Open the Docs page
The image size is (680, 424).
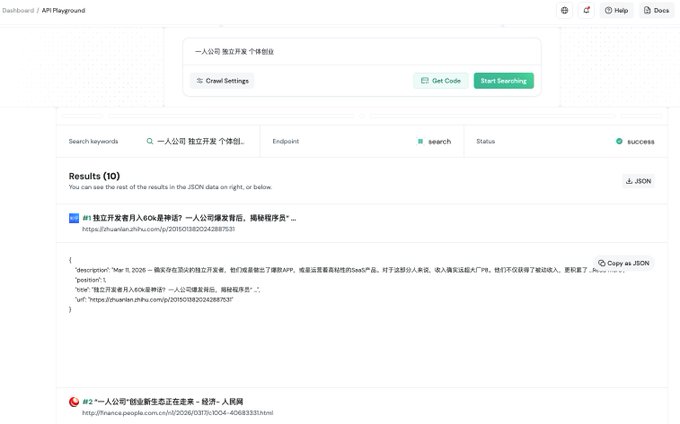point(656,10)
